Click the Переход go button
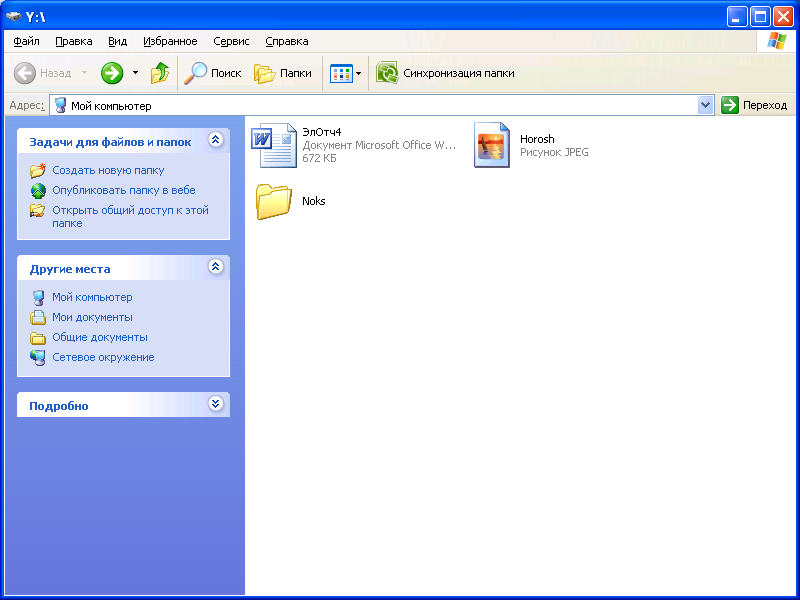Screen dimensions: 800x600 [x=755, y=105]
